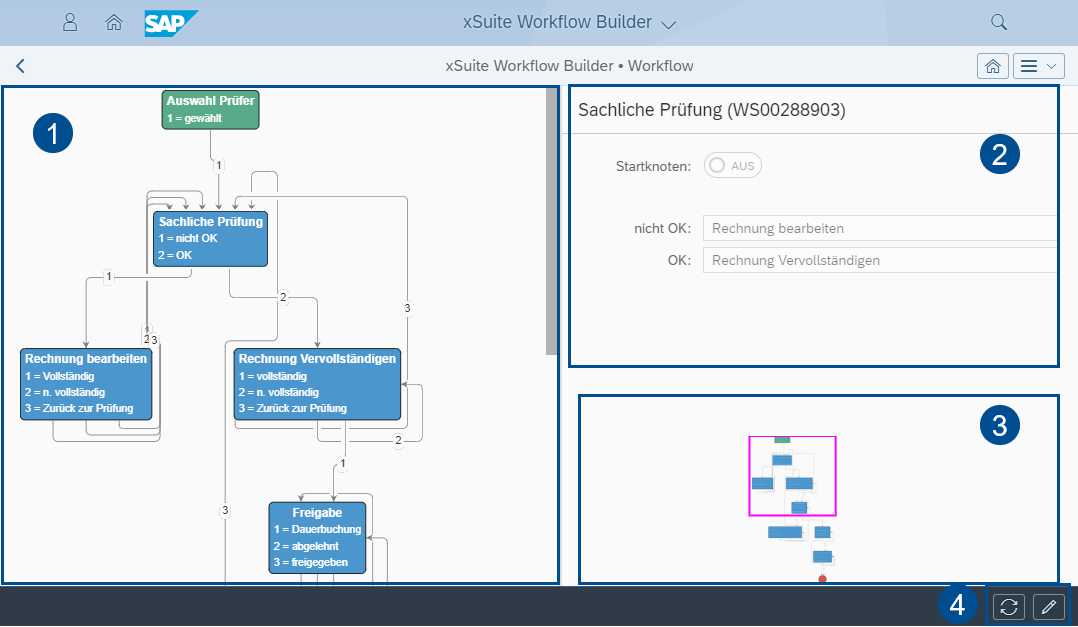Image resolution: width=1078 pixels, height=627 pixels.
Task: Toggle the Startknoten AUS switch
Action: (x=732, y=165)
